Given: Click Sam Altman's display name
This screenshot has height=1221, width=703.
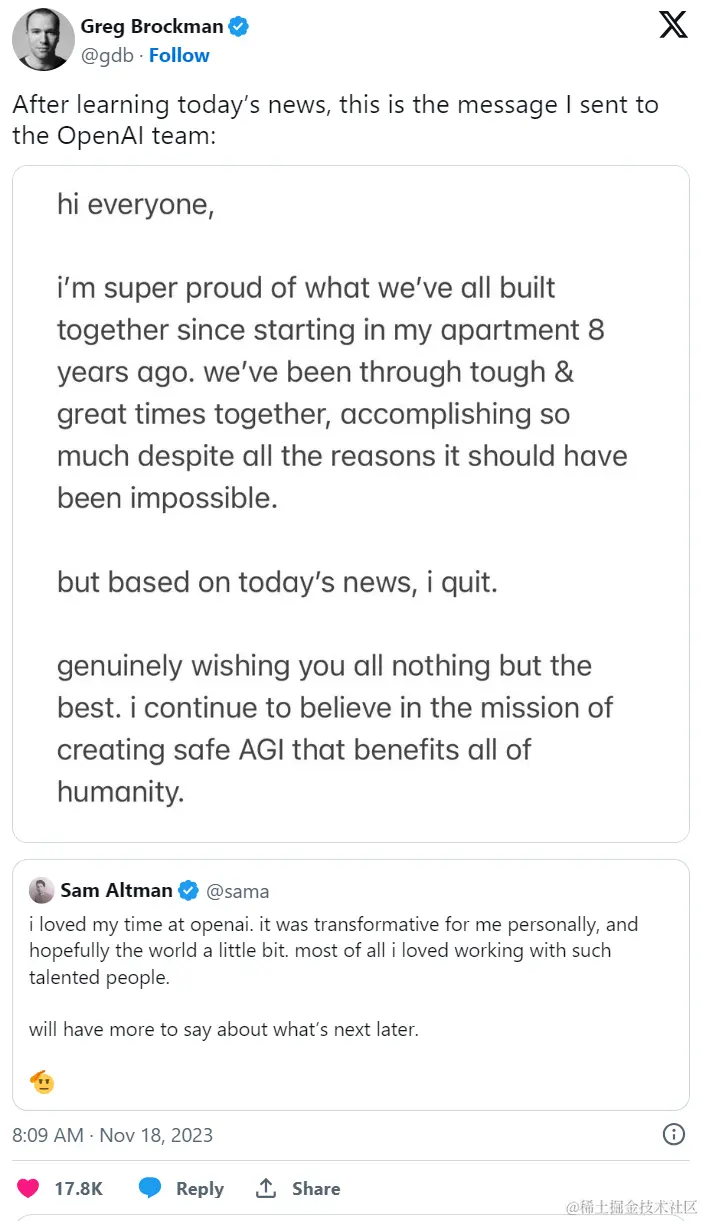Looking at the screenshot, I should point(115,890).
